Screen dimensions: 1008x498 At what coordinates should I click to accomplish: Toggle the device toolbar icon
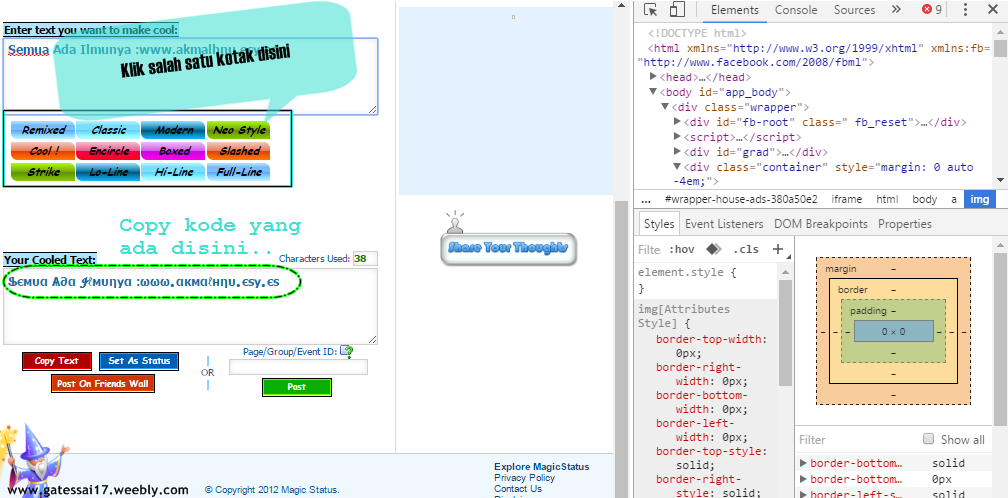coord(676,10)
